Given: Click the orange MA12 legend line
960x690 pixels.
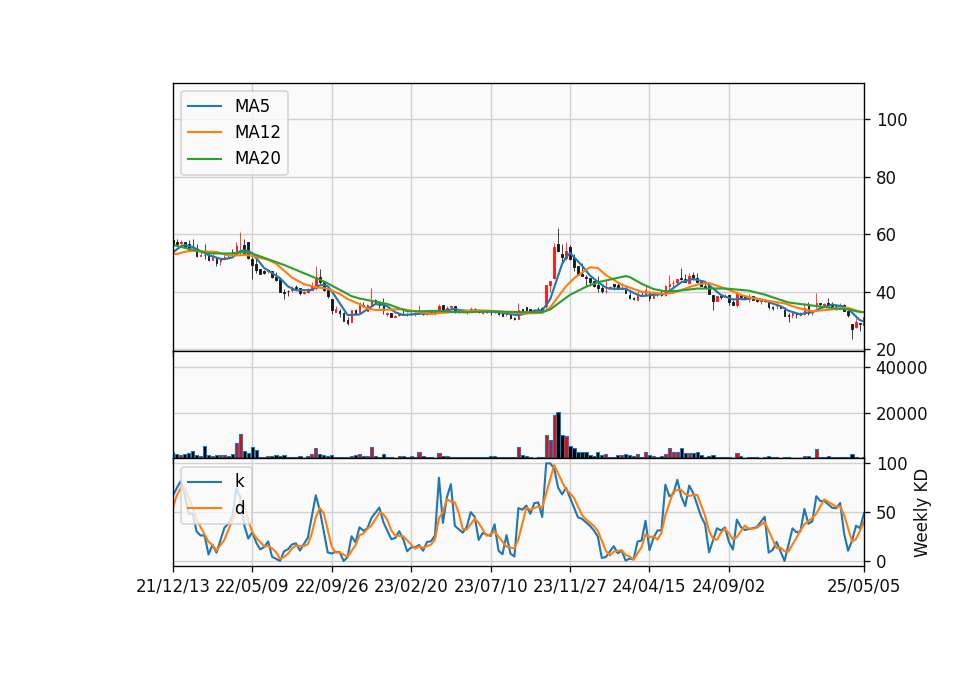Looking at the screenshot, I should click(204, 132).
